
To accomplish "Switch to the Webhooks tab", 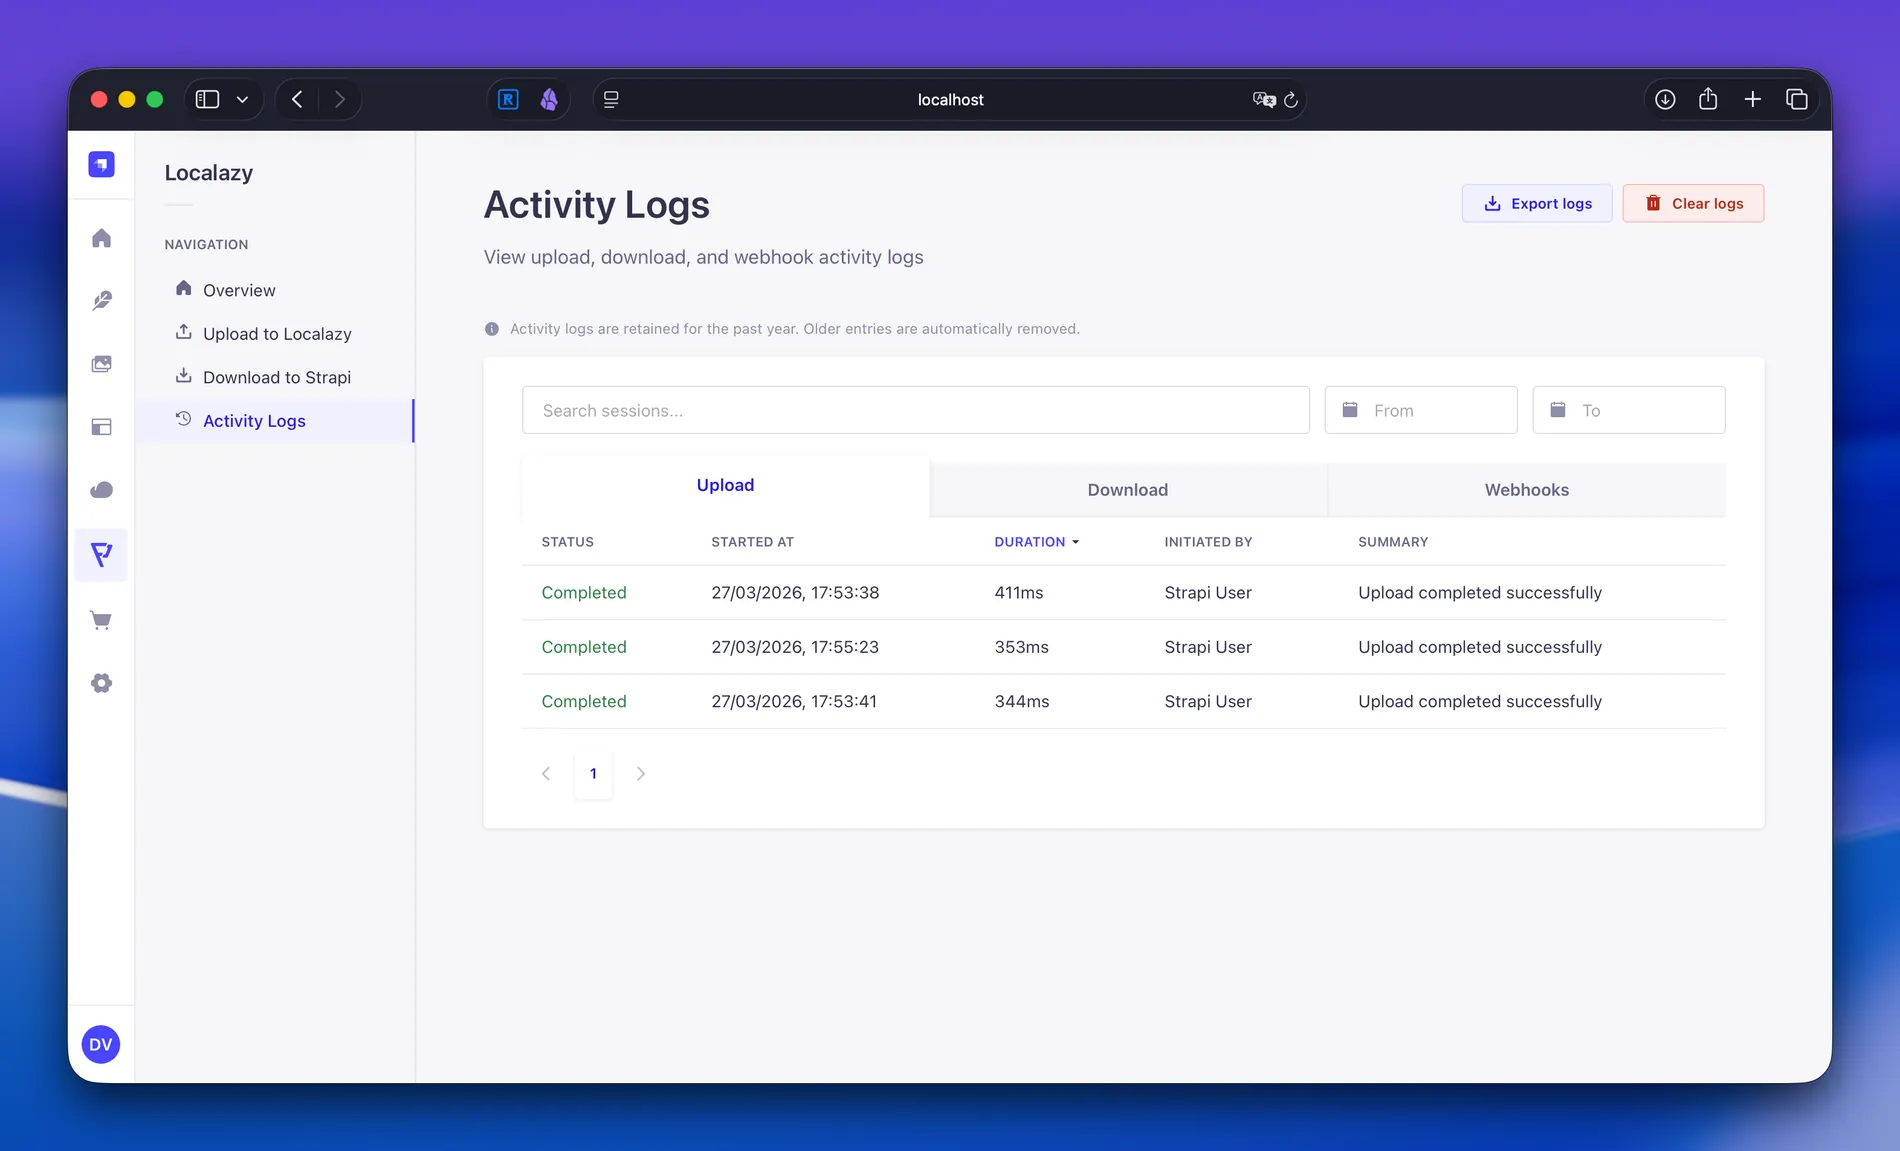I will point(1526,490).
